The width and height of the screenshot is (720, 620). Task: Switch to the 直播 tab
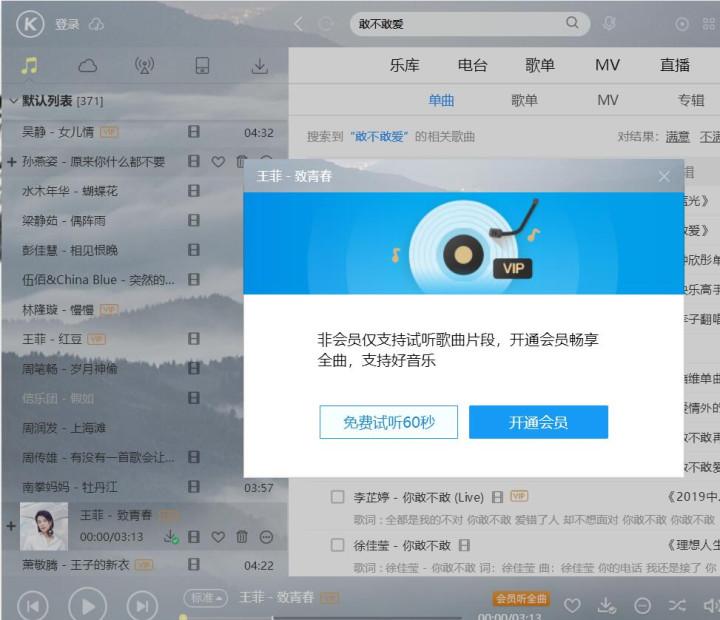(x=675, y=65)
